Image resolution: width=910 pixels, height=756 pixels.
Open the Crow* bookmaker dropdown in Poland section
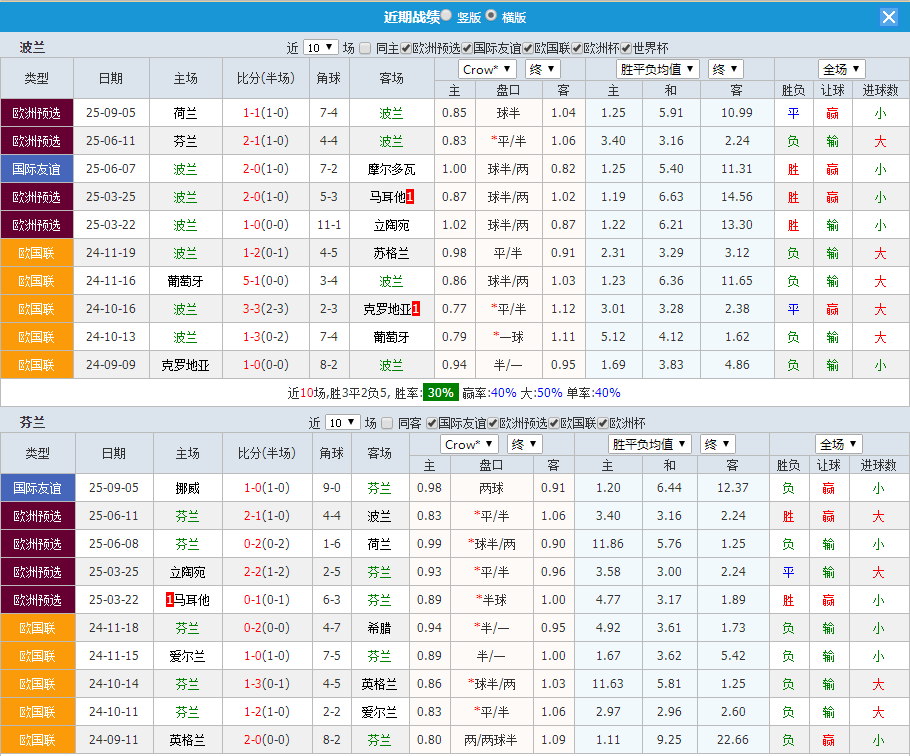[486, 69]
